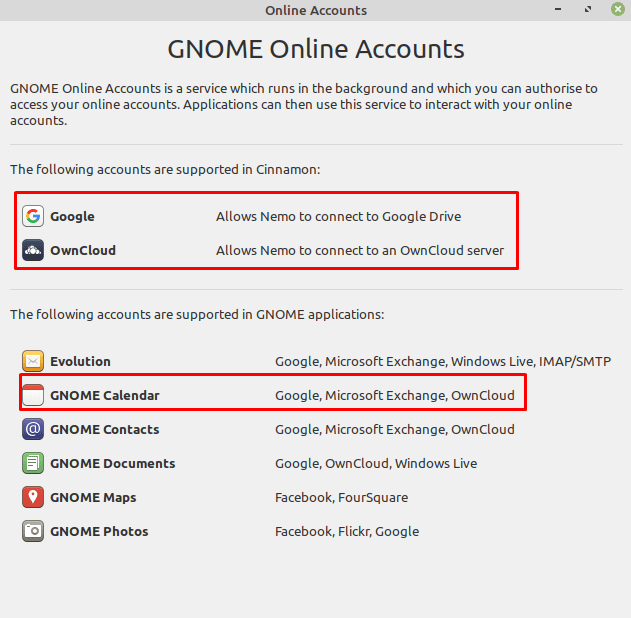Click Evolution's supported accounts list ending with IMAP/SMTP
This screenshot has width=631, height=618.
[443, 361]
